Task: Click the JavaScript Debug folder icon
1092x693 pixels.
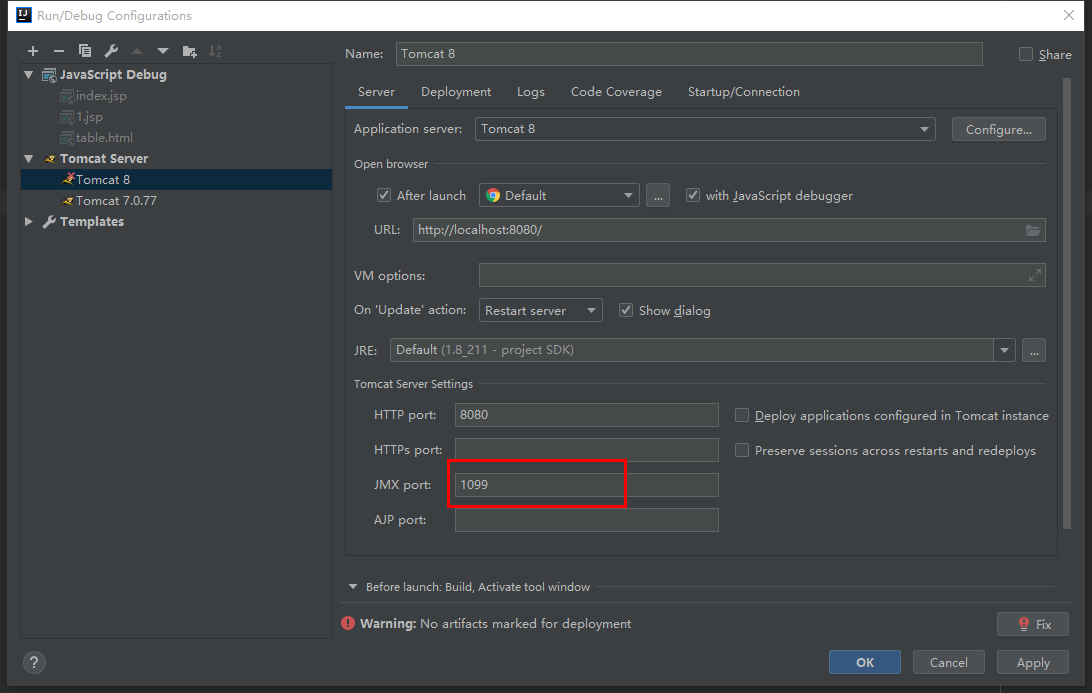Action: [49, 75]
